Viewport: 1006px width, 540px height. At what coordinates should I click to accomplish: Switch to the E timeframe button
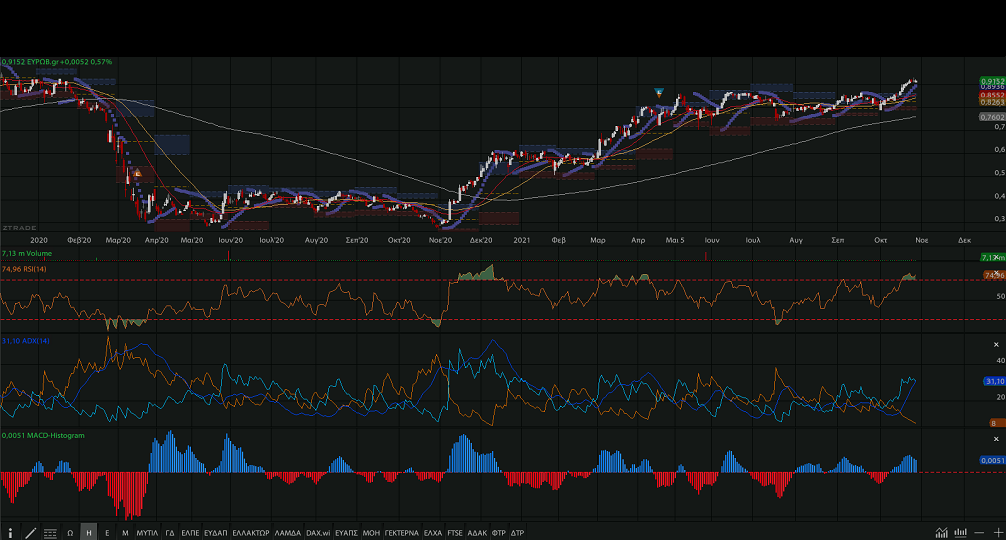tap(107, 533)
